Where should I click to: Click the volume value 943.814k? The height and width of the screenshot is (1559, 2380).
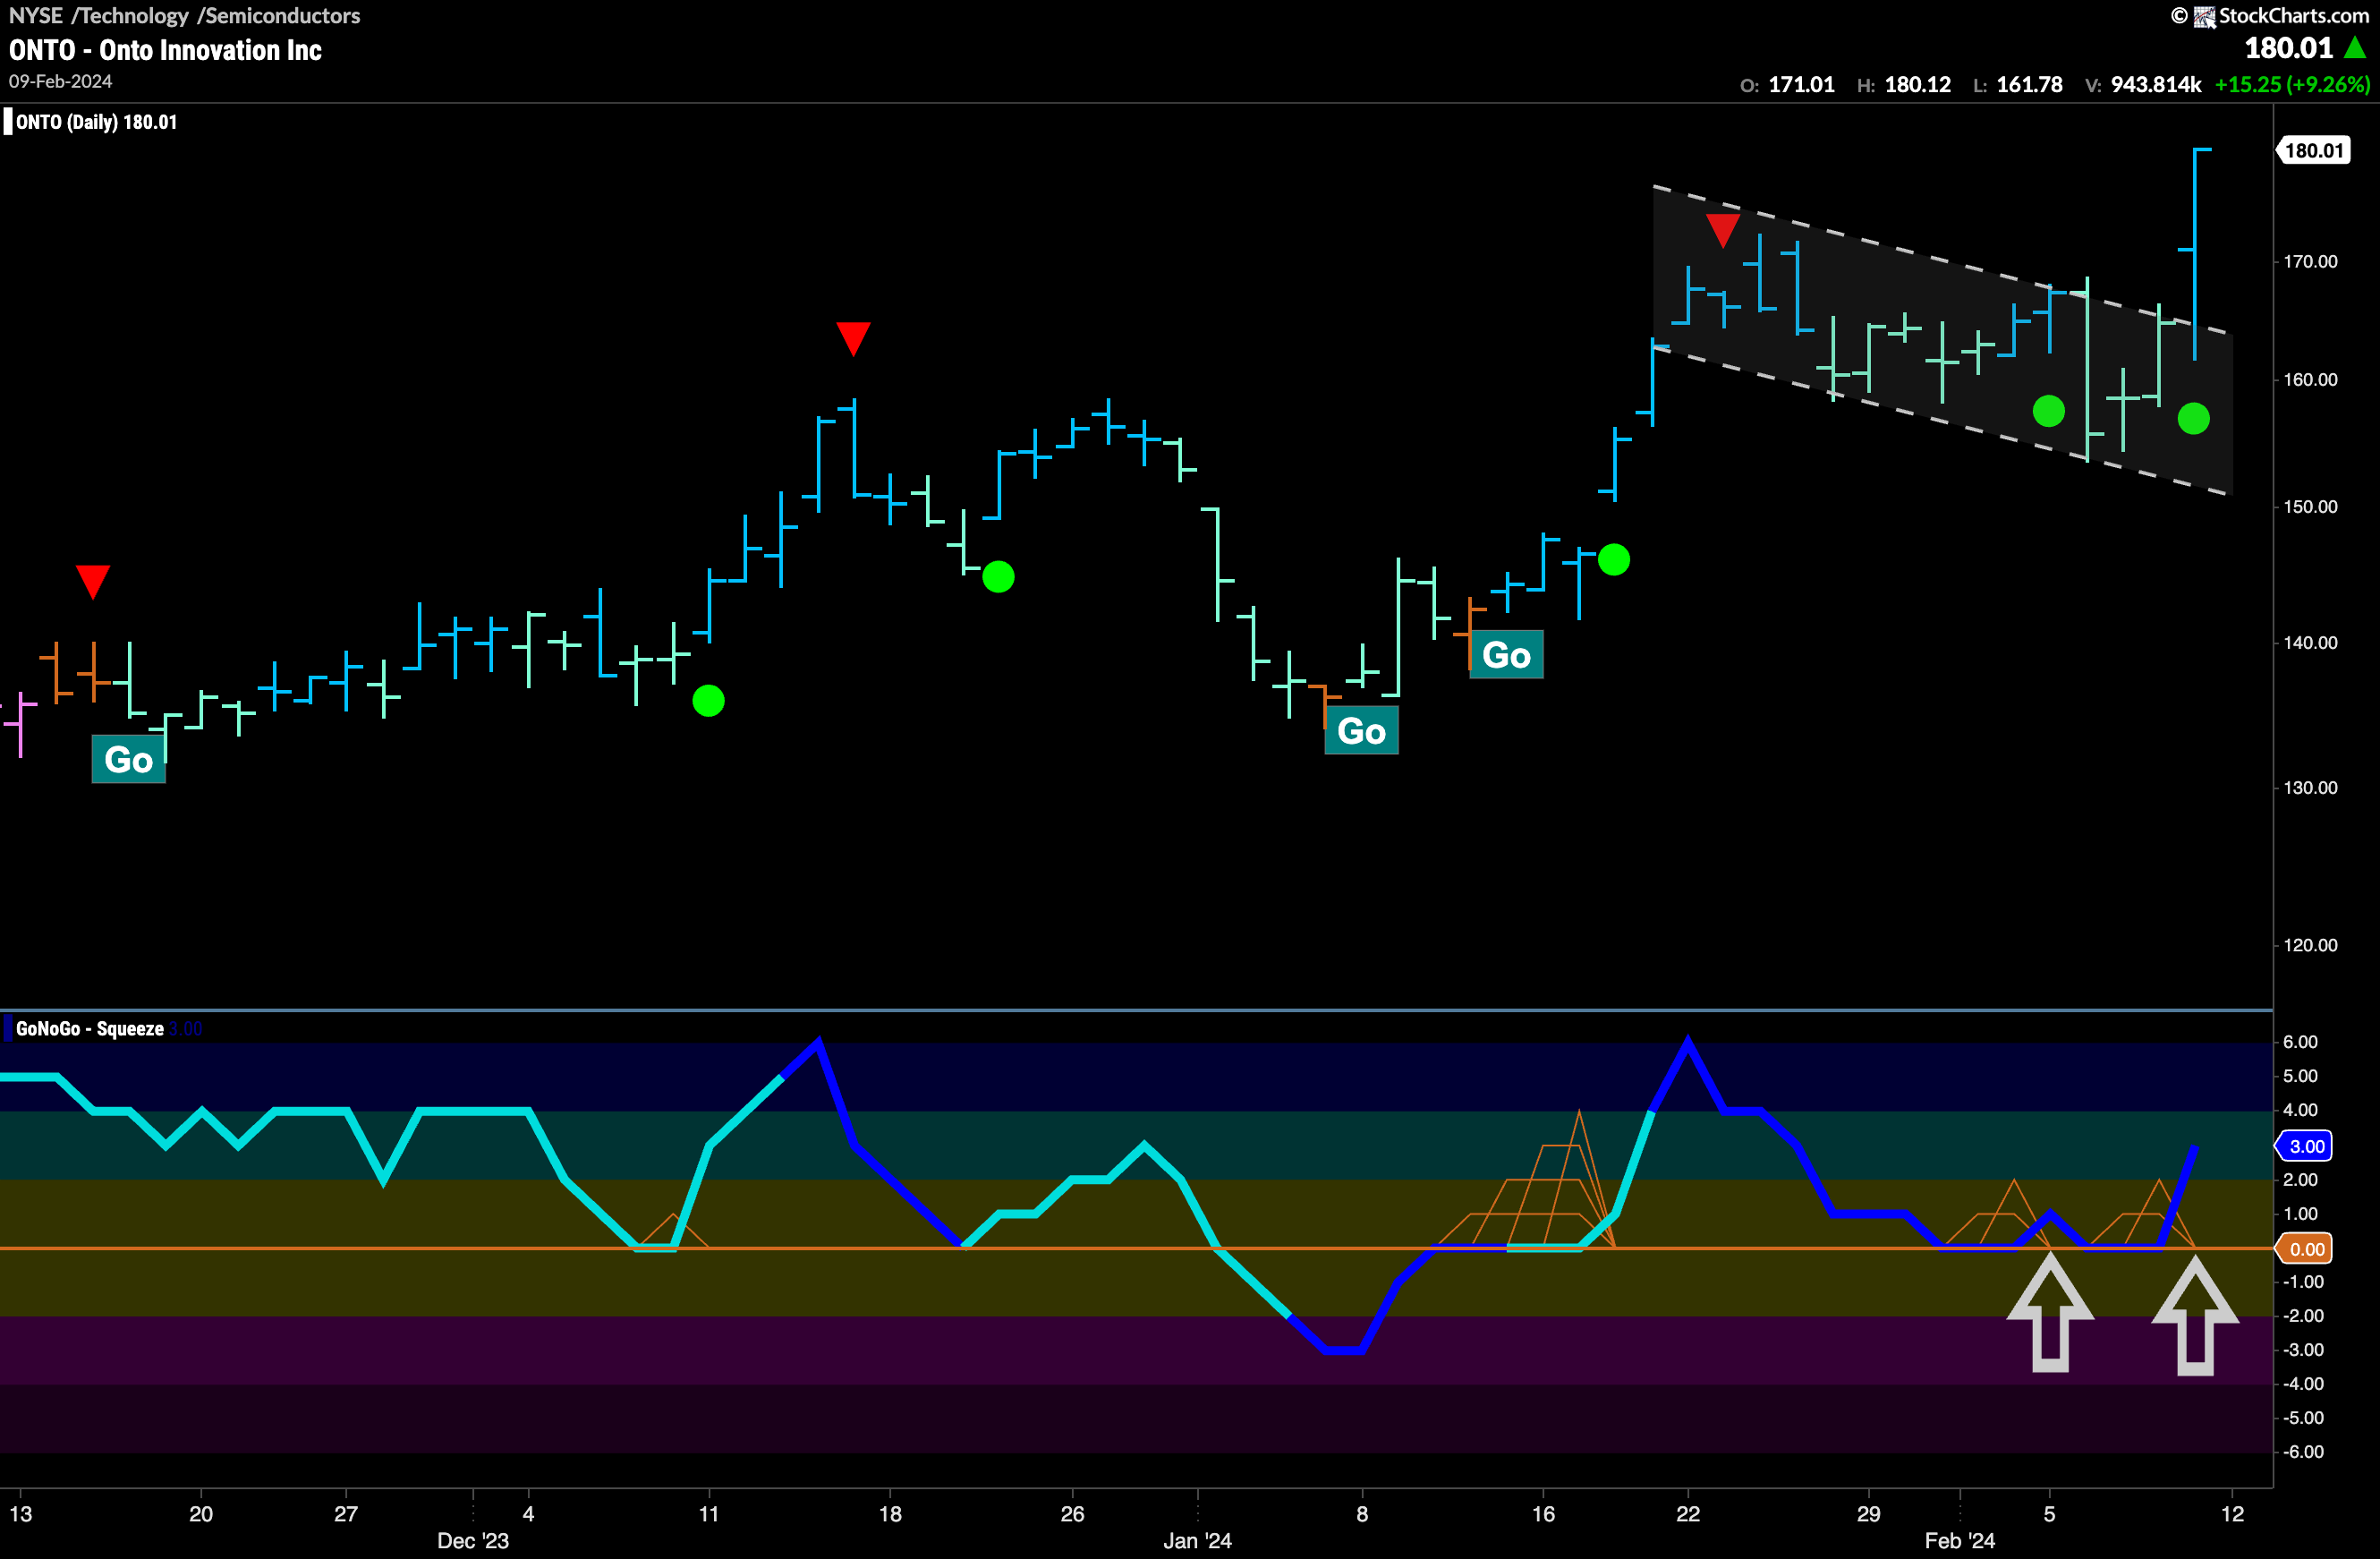tap(2156, 84)
